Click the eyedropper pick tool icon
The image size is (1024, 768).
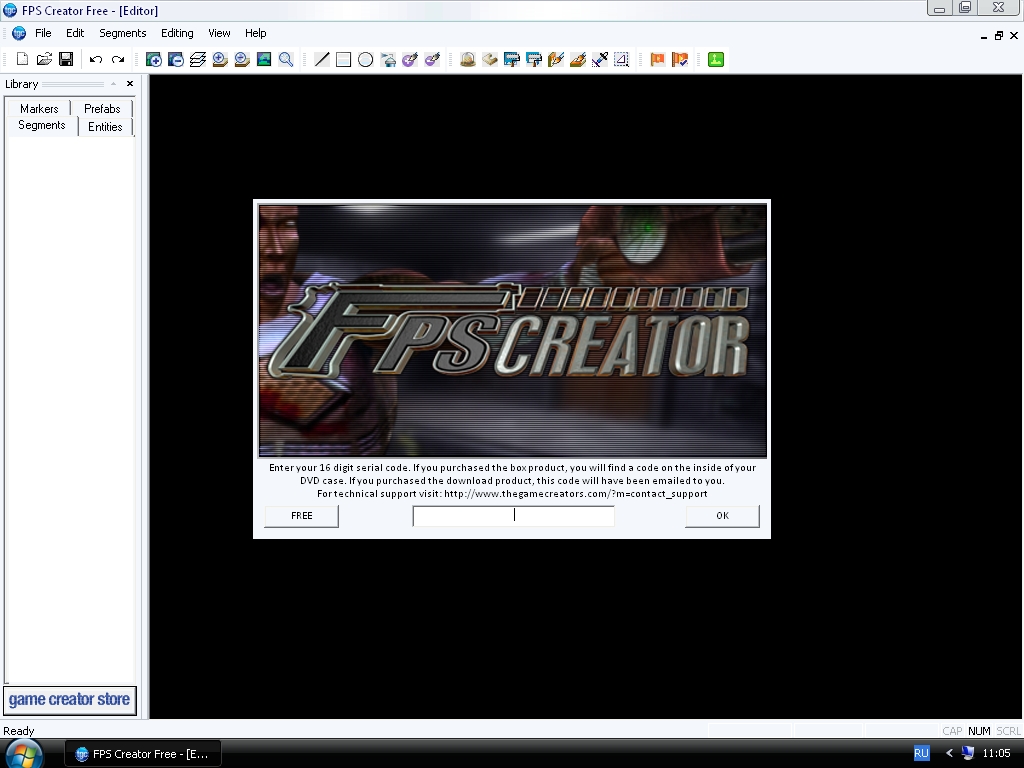click(x=600, y=59)
